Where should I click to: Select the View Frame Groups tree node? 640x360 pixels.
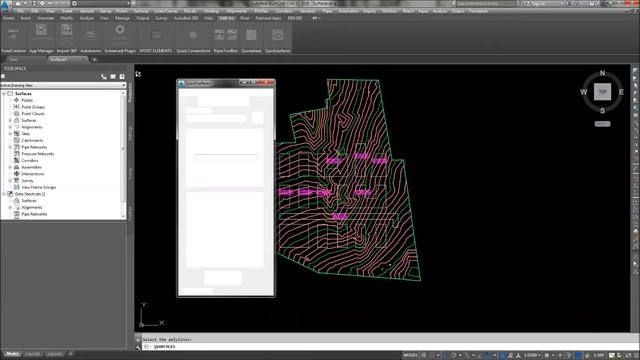(x=38, y=187)
